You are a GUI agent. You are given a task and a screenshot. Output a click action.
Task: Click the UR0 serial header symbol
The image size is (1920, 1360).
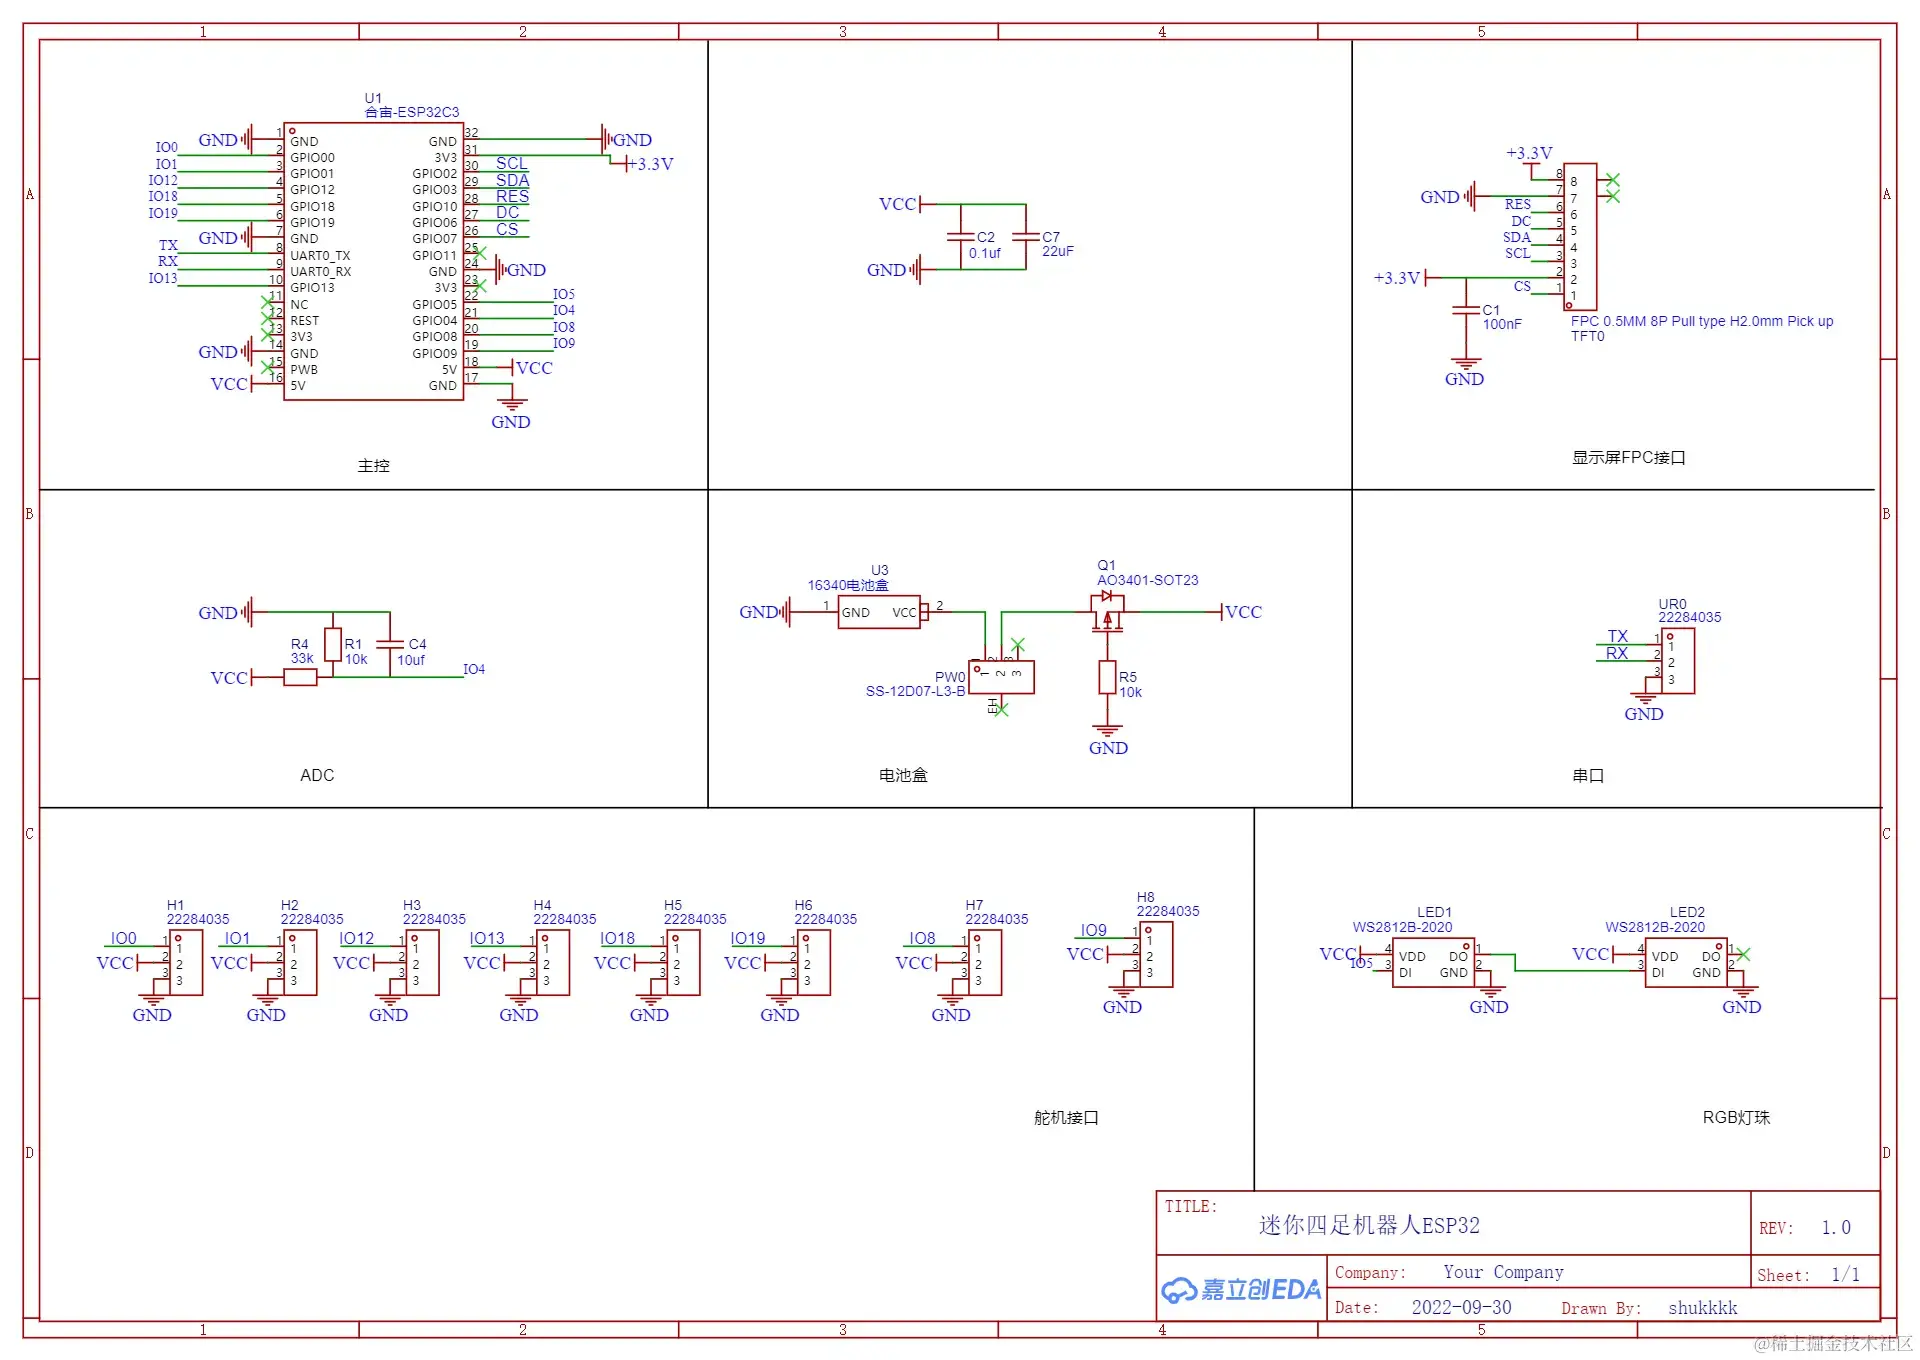pos(1678,662)
